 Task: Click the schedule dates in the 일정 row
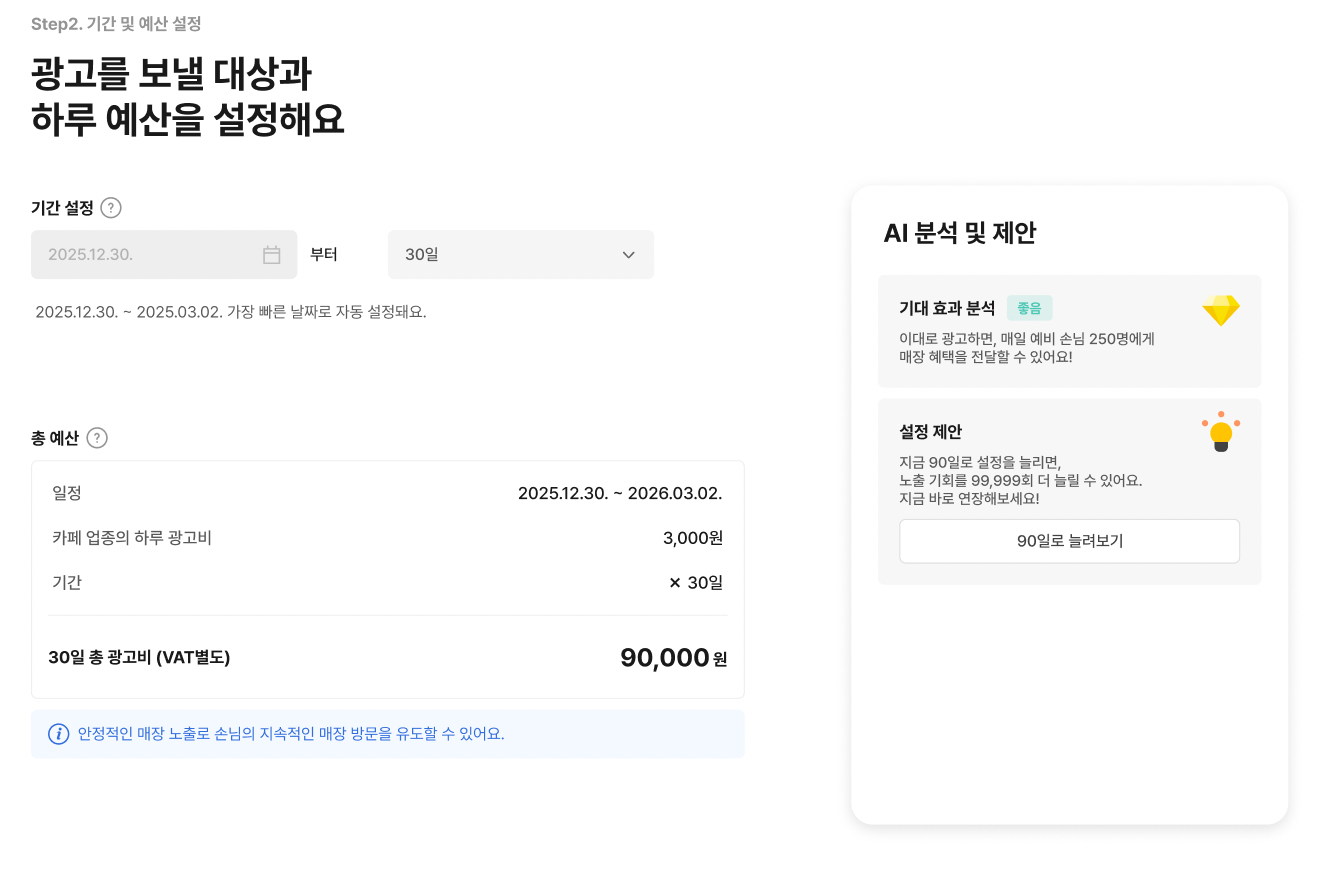tap(620, 493)
